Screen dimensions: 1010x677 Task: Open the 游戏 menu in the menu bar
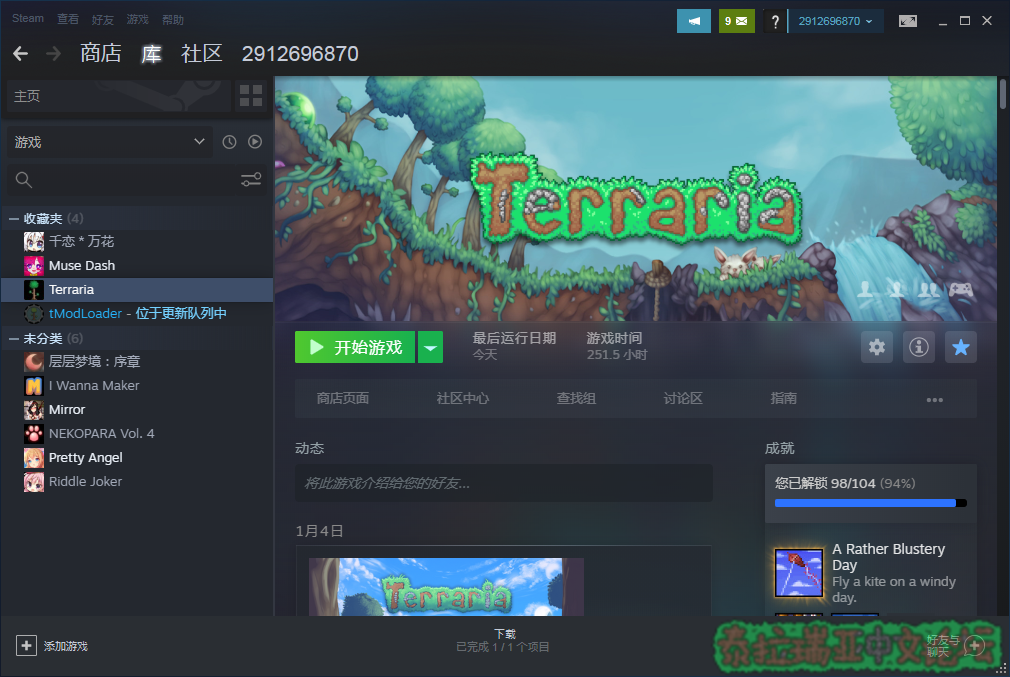(x=137, y=19)
